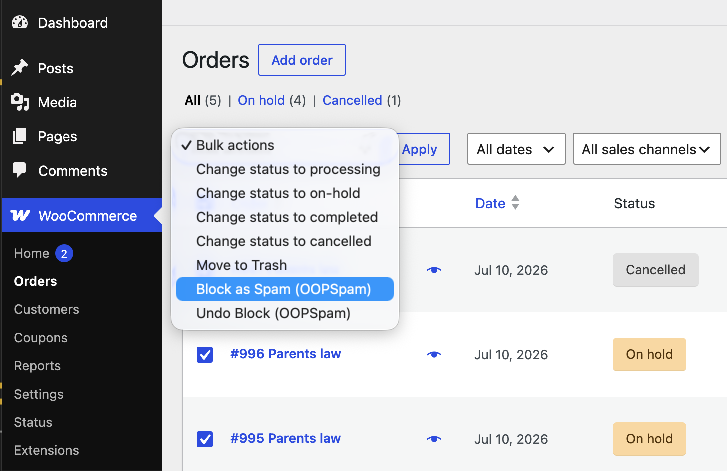727x471 pixels.
Task: Open the WooCommerce menu item
Action: (82, 215)
